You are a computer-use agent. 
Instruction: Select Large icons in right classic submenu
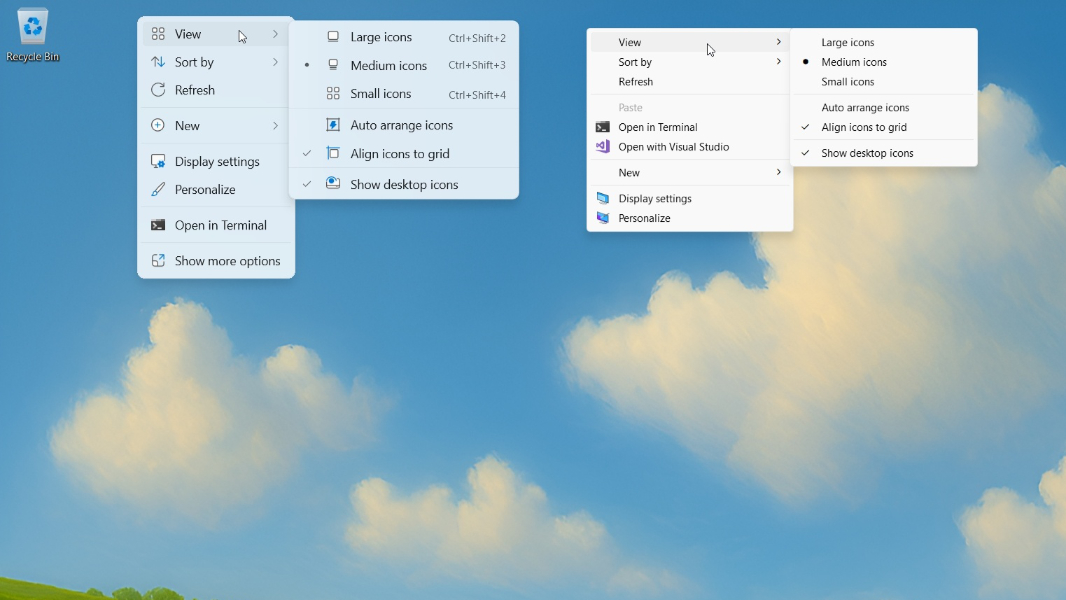[x=884, y=42]
